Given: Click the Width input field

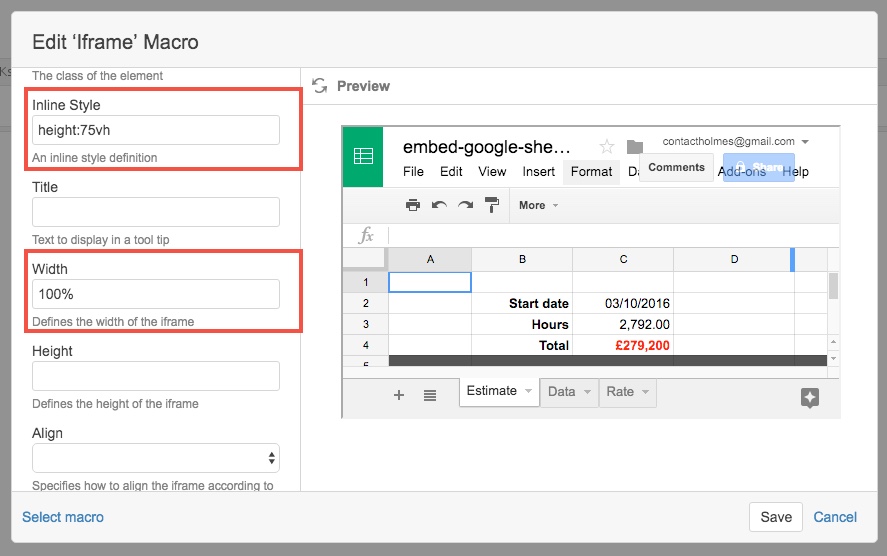Looking at the screenshot, I should [156, 294].
